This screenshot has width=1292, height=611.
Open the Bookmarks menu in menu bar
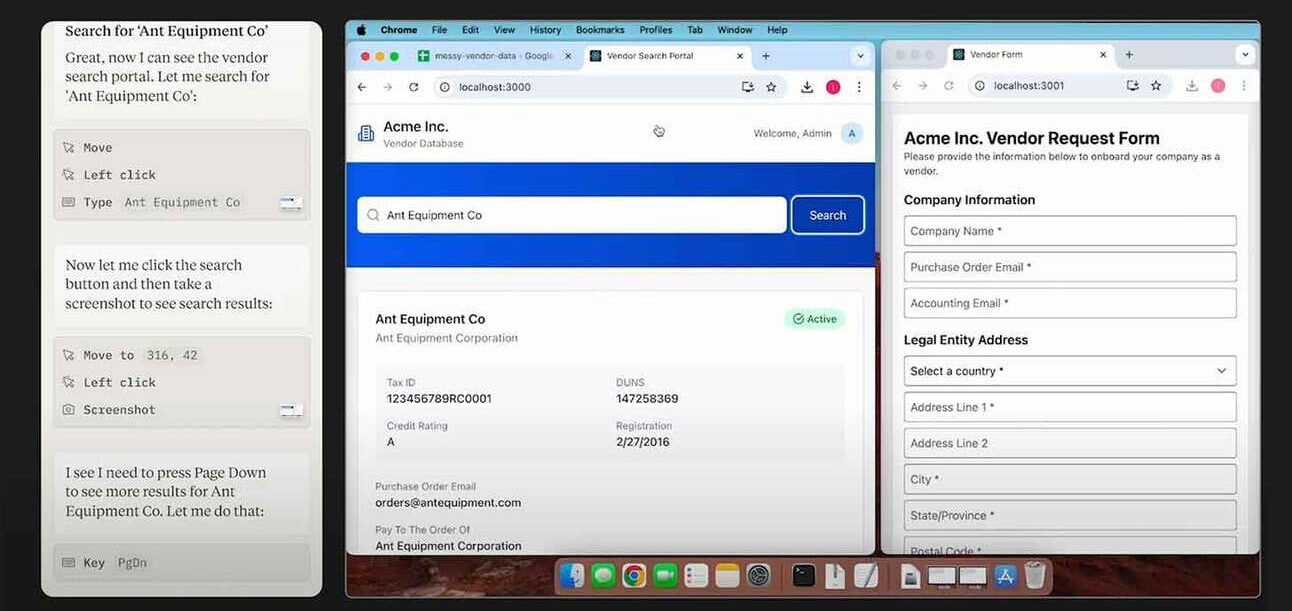coord(600,30)
